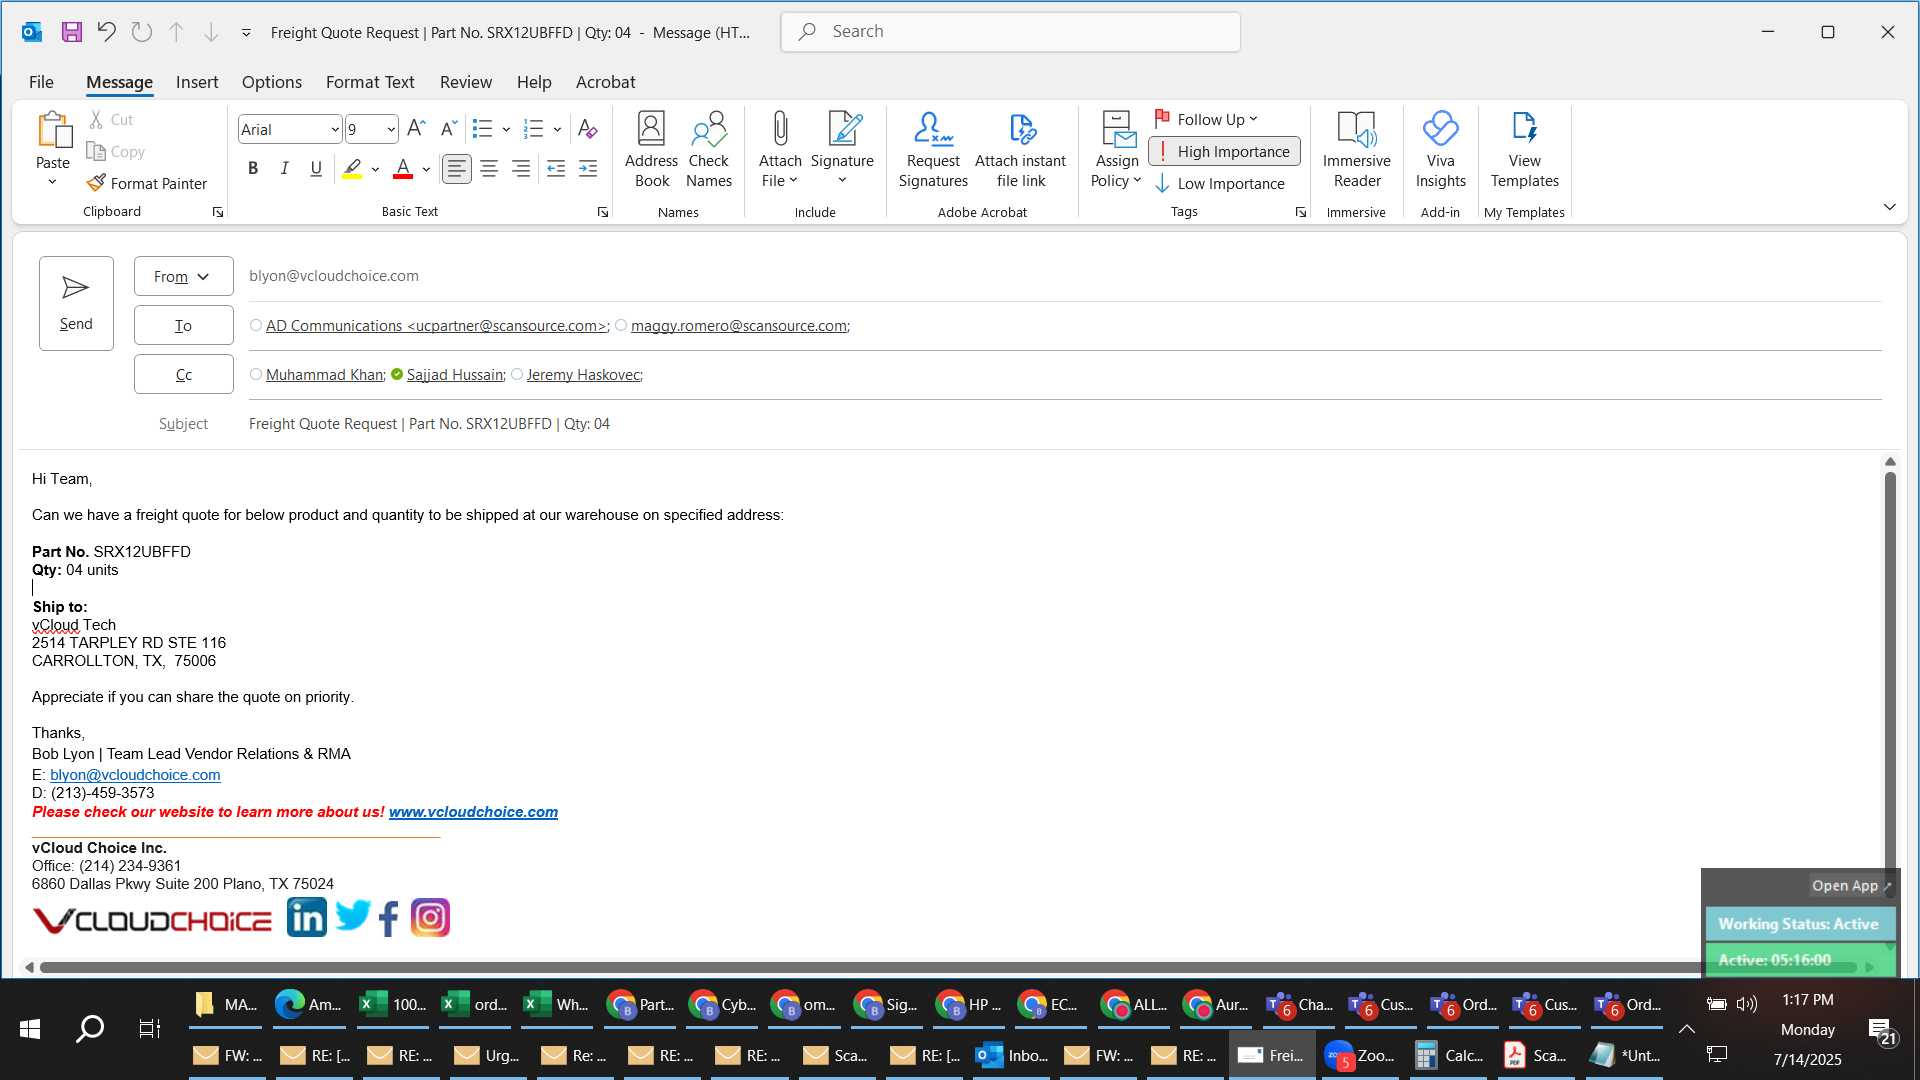Viewport: 1920px width, 1080px height.
Task: Expand numbering list dropdown arrow
Action: click(x=557, y=129)
